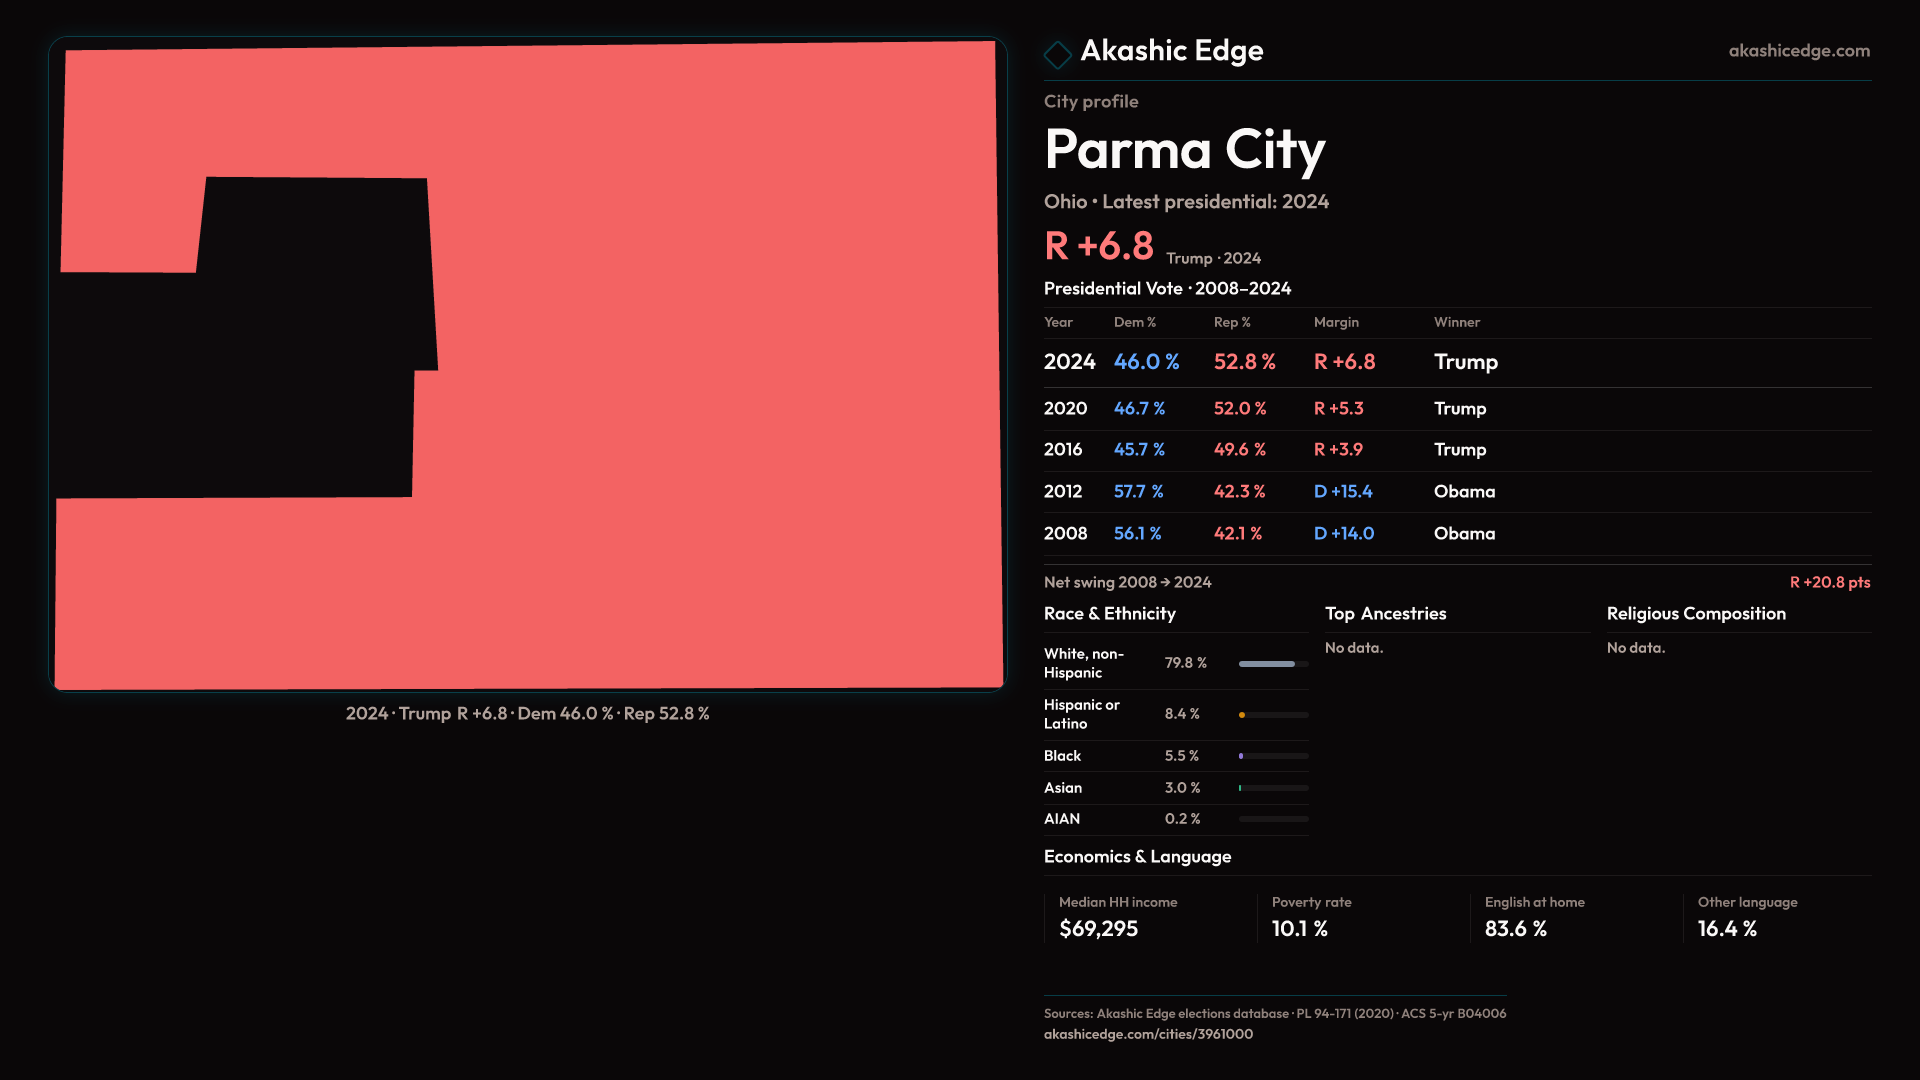This screenshot has width=1920, height=1080.
Task: Click the Akashic Edge diamond logo icon
Action: 1057,54
